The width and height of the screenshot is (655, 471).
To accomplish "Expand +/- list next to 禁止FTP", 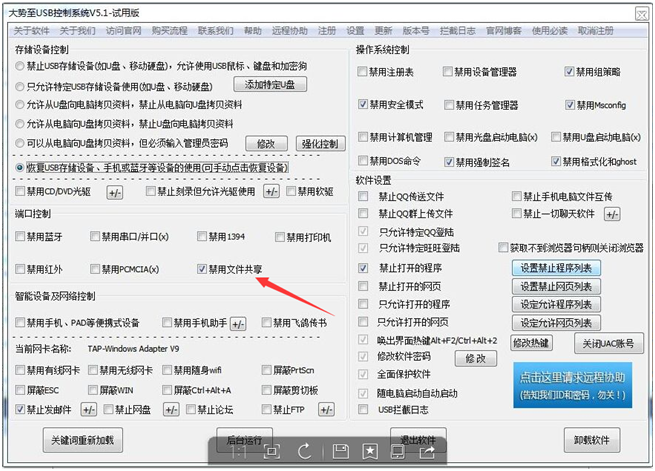I will (x=326, y=409).
